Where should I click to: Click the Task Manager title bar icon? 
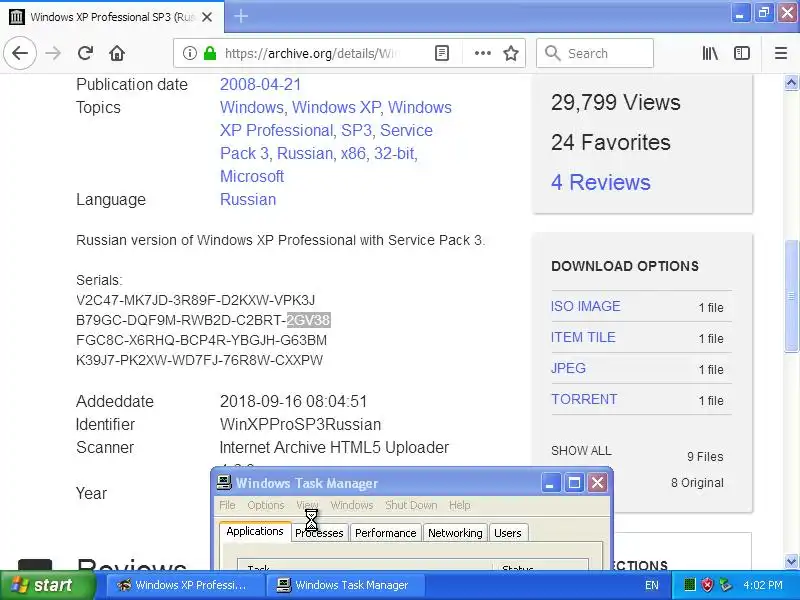tap(223, 482)
